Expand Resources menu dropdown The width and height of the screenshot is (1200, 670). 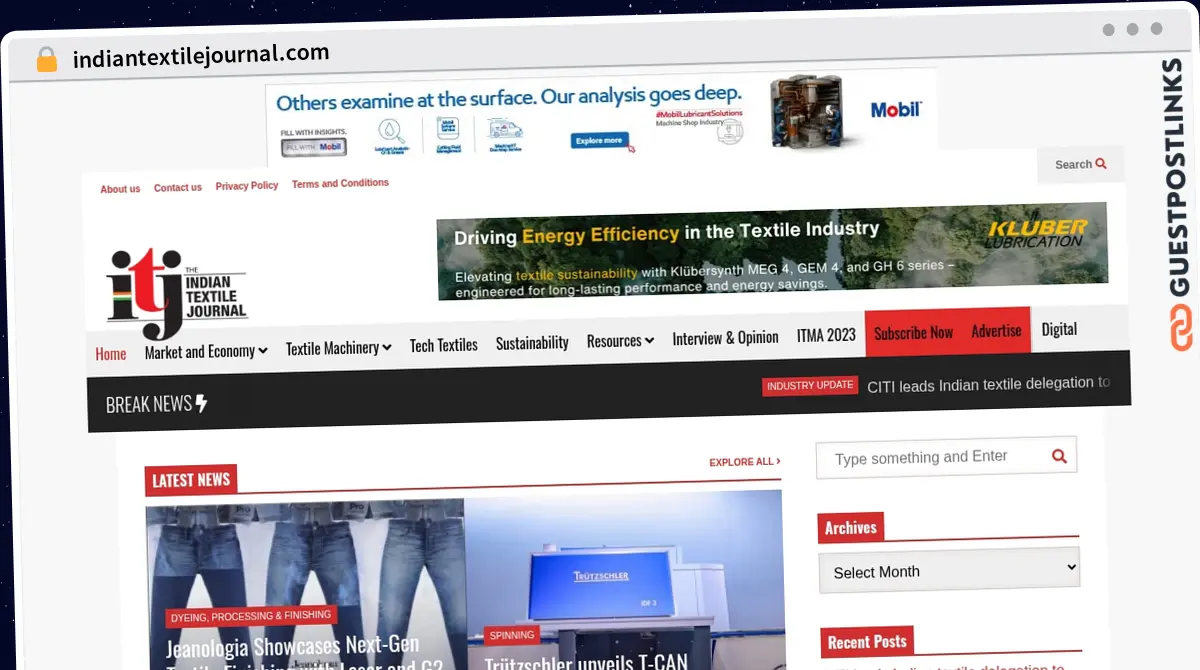(620, 341)
